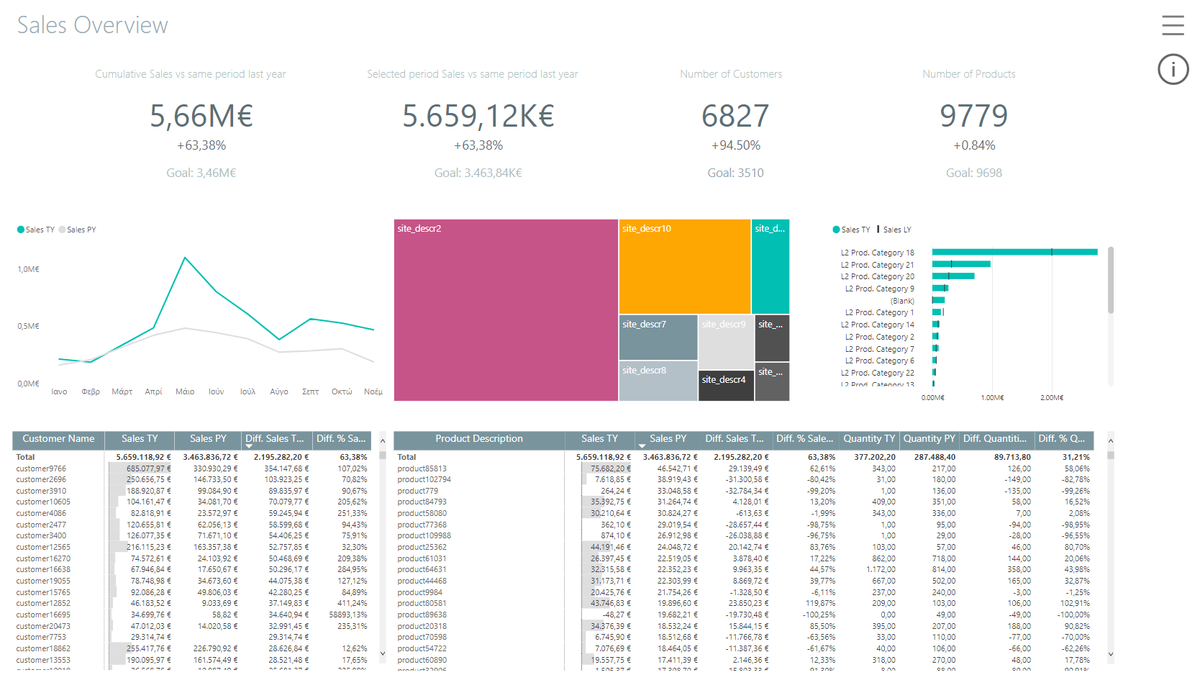Select the site_descr9 treemap tile
Image resolution: width=1200 pixels, height=675 pixels.
725,342
